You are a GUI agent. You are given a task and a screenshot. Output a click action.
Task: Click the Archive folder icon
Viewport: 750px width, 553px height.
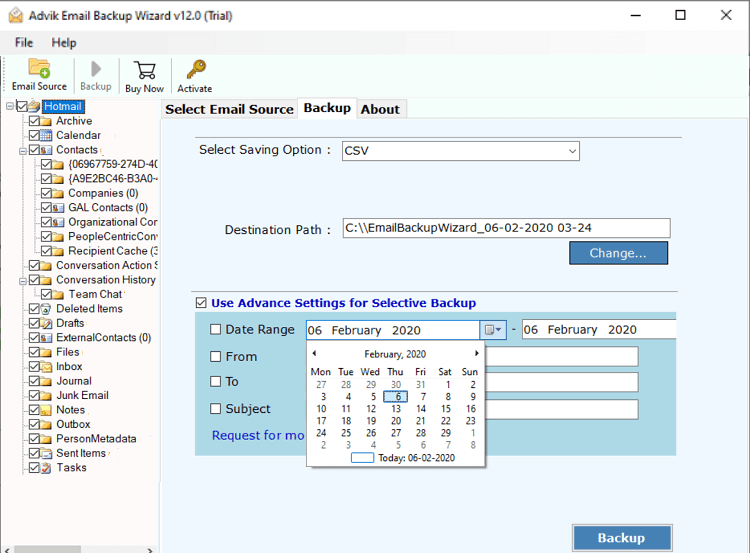46,121
